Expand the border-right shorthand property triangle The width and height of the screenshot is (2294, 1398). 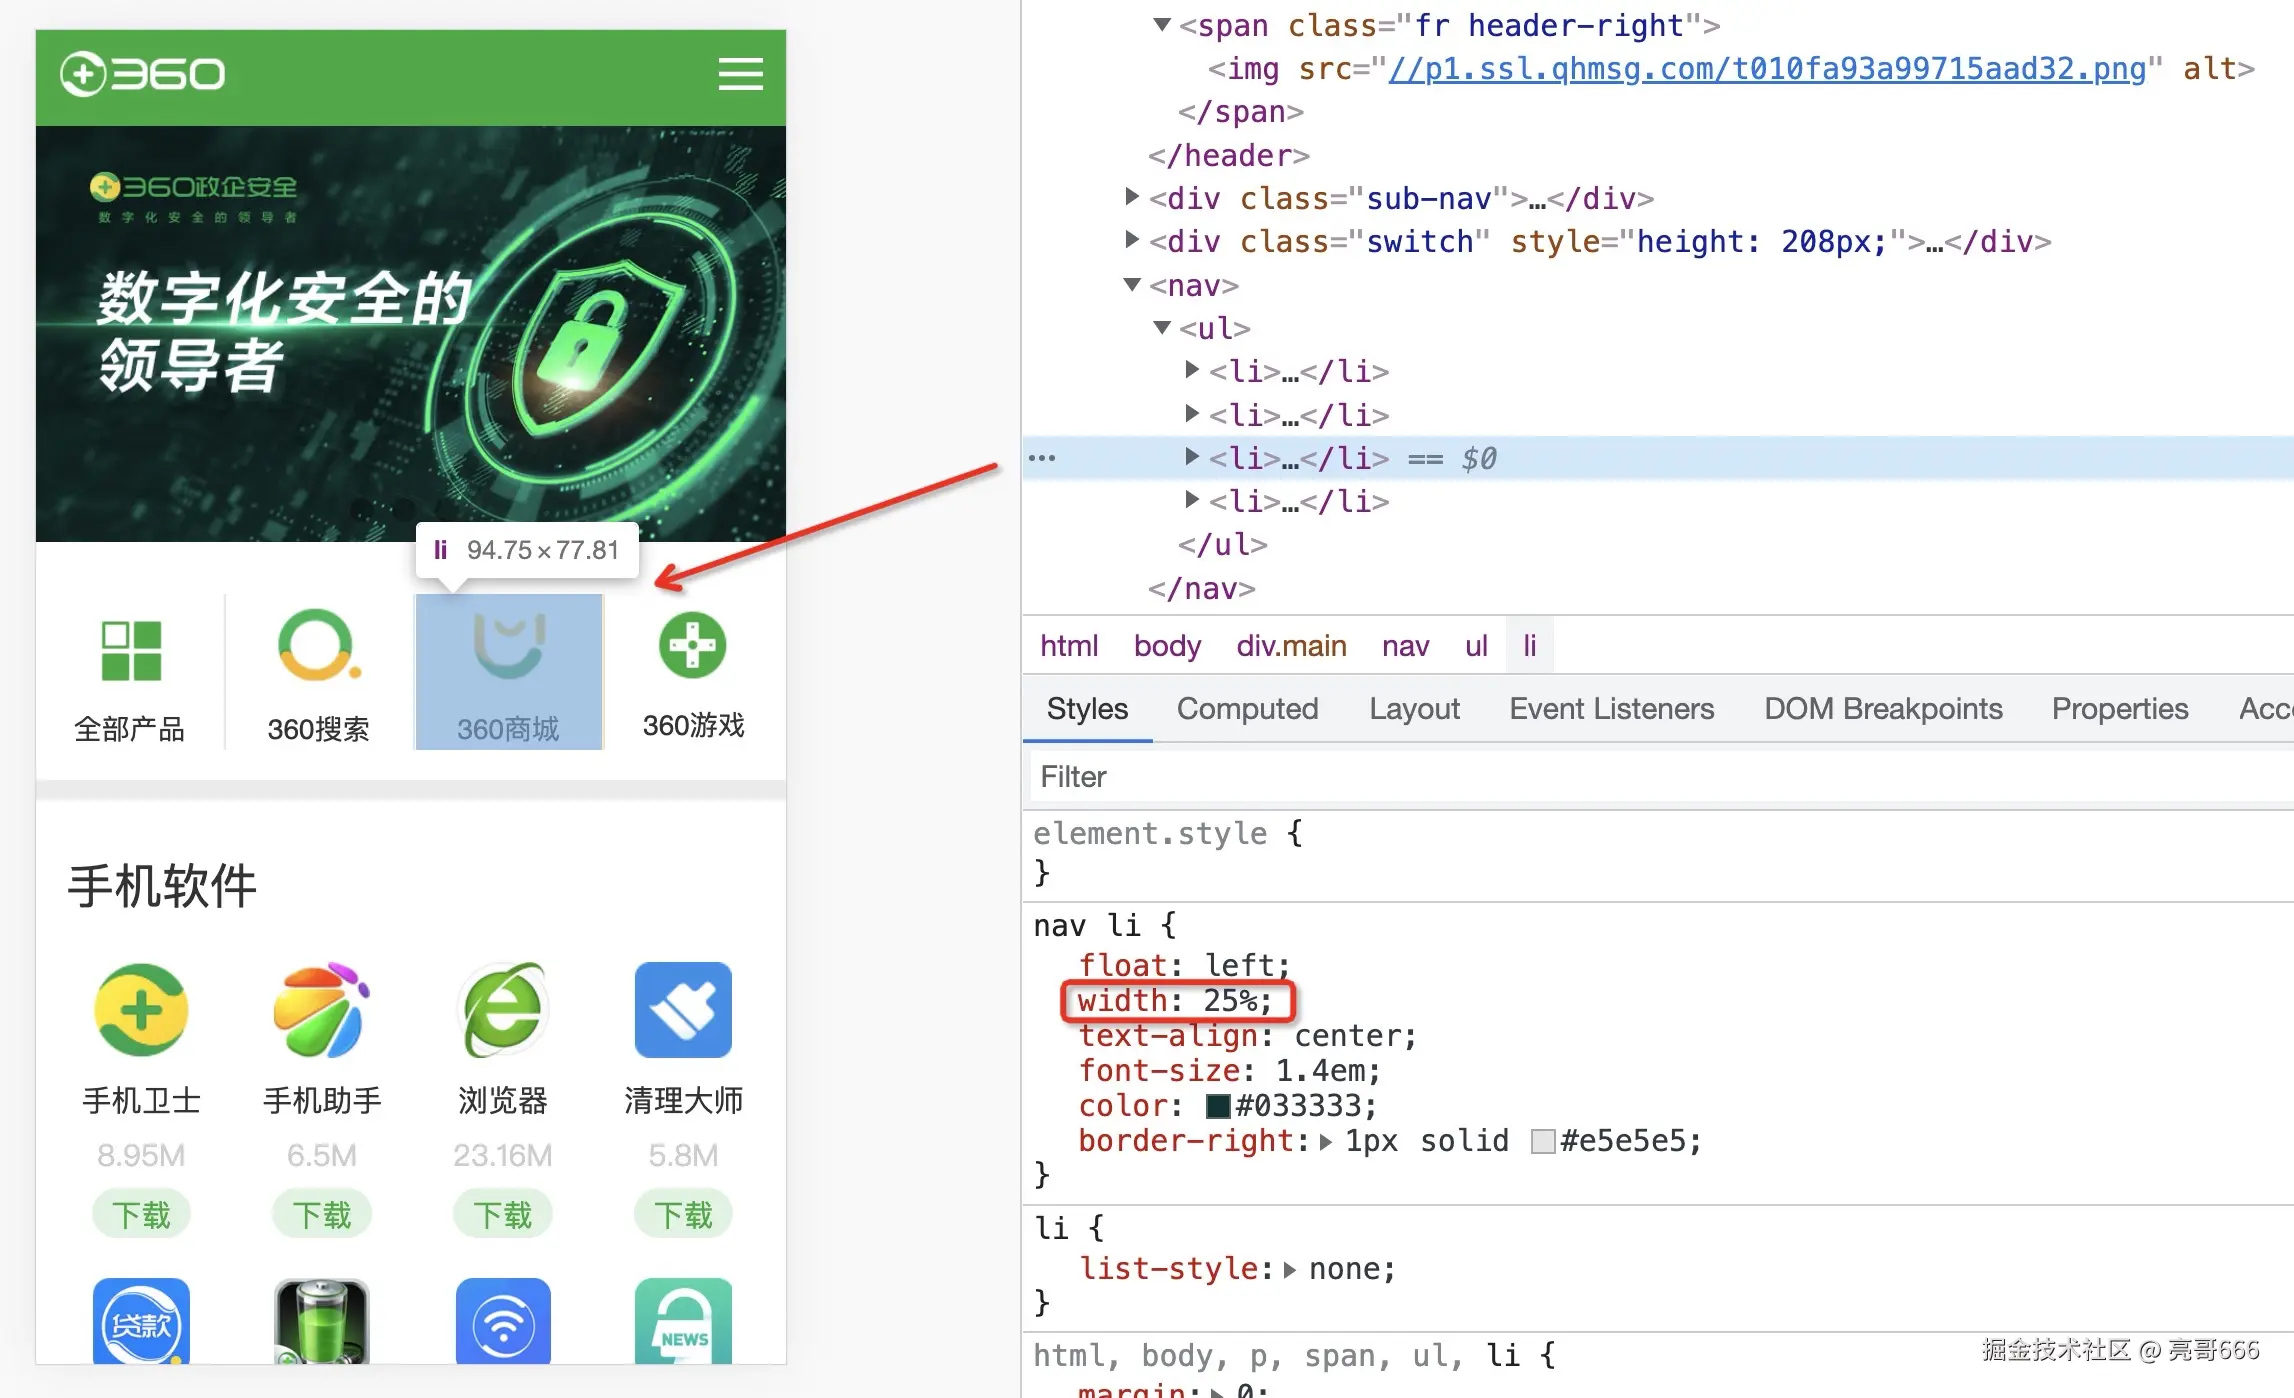pyautogui.click(x=1326, y=1142)
